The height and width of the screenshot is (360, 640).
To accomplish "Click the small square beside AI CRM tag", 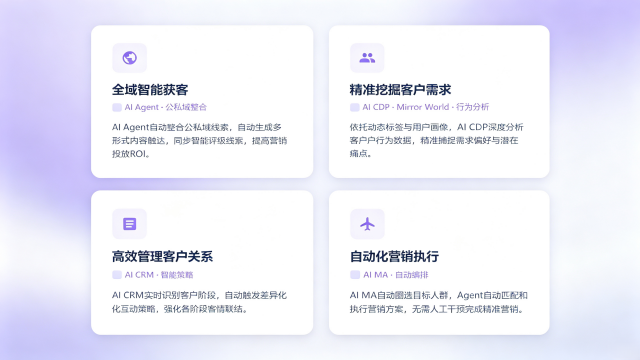I will [x=117, y=275].
